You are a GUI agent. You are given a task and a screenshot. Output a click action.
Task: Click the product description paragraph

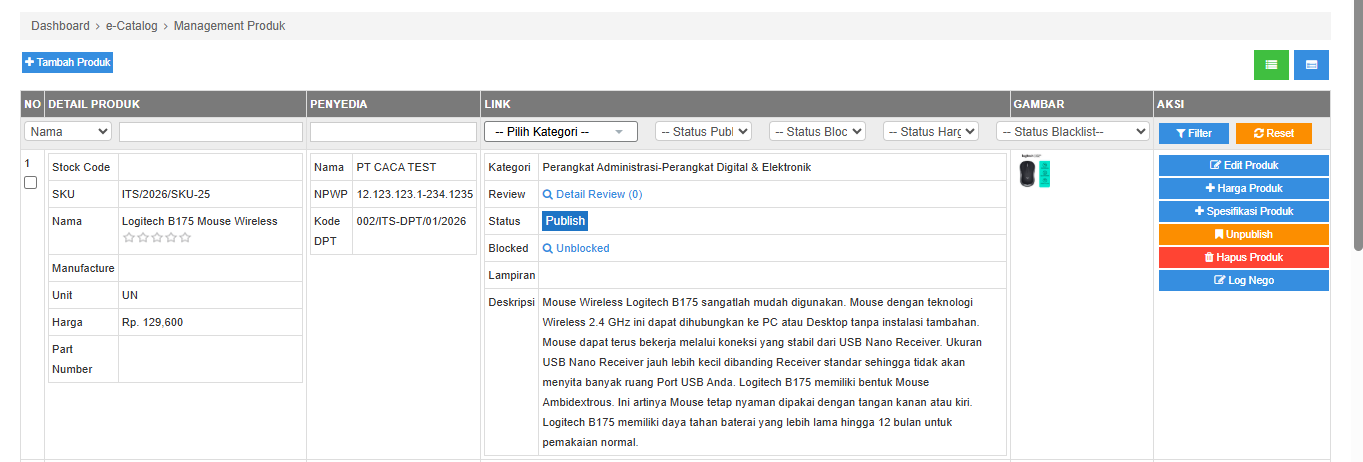click(760, 372)
